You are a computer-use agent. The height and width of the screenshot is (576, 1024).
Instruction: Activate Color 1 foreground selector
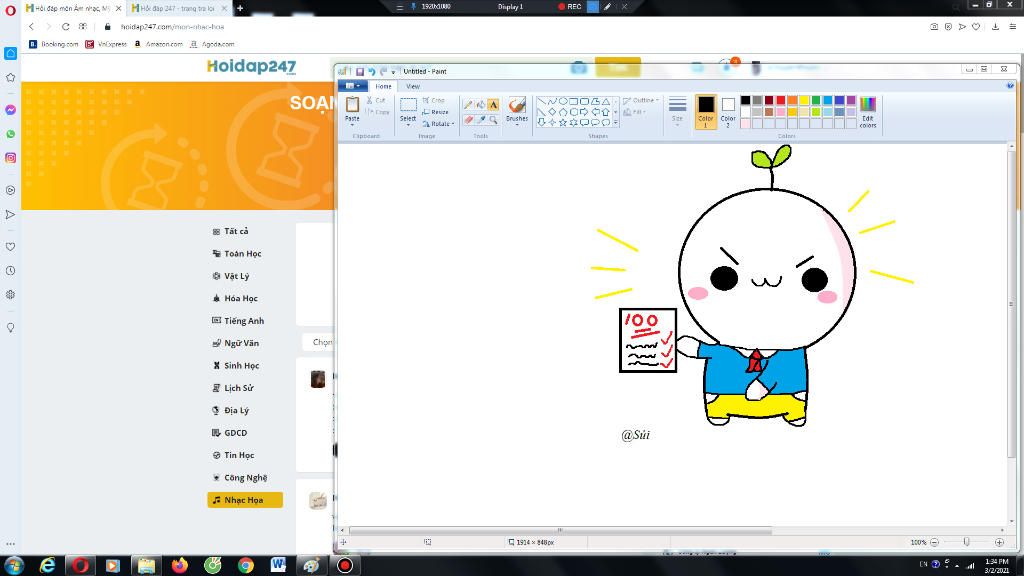coord(705,111)
